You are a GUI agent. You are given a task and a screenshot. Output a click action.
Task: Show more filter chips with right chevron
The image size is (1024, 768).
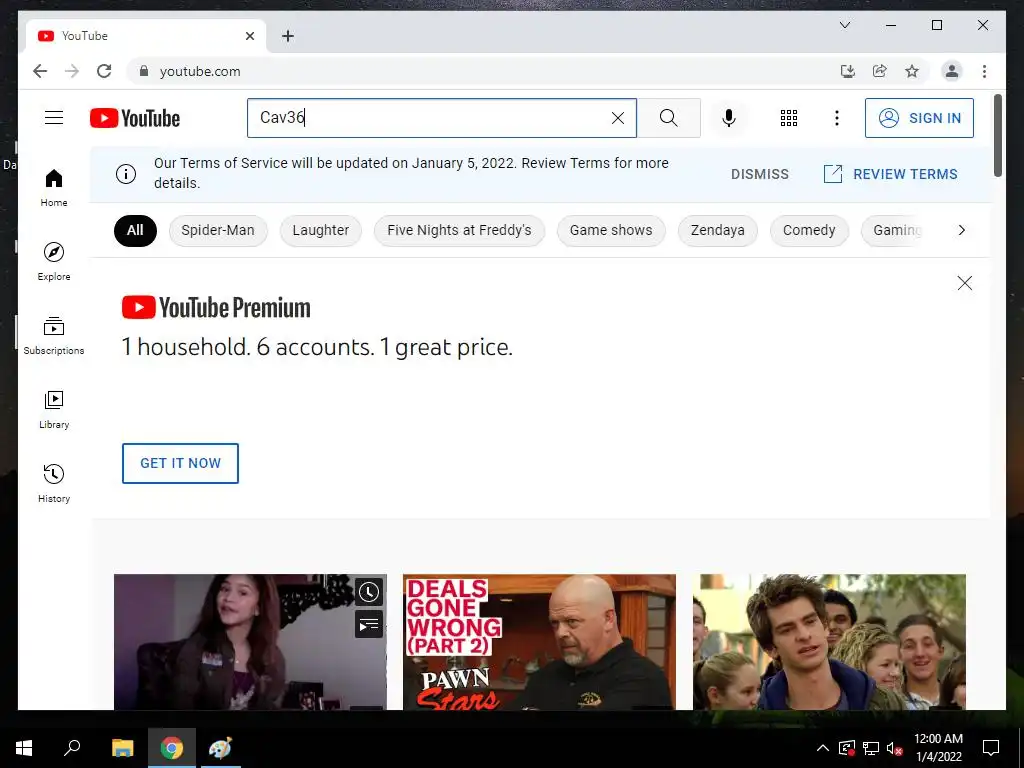point(961,230)
